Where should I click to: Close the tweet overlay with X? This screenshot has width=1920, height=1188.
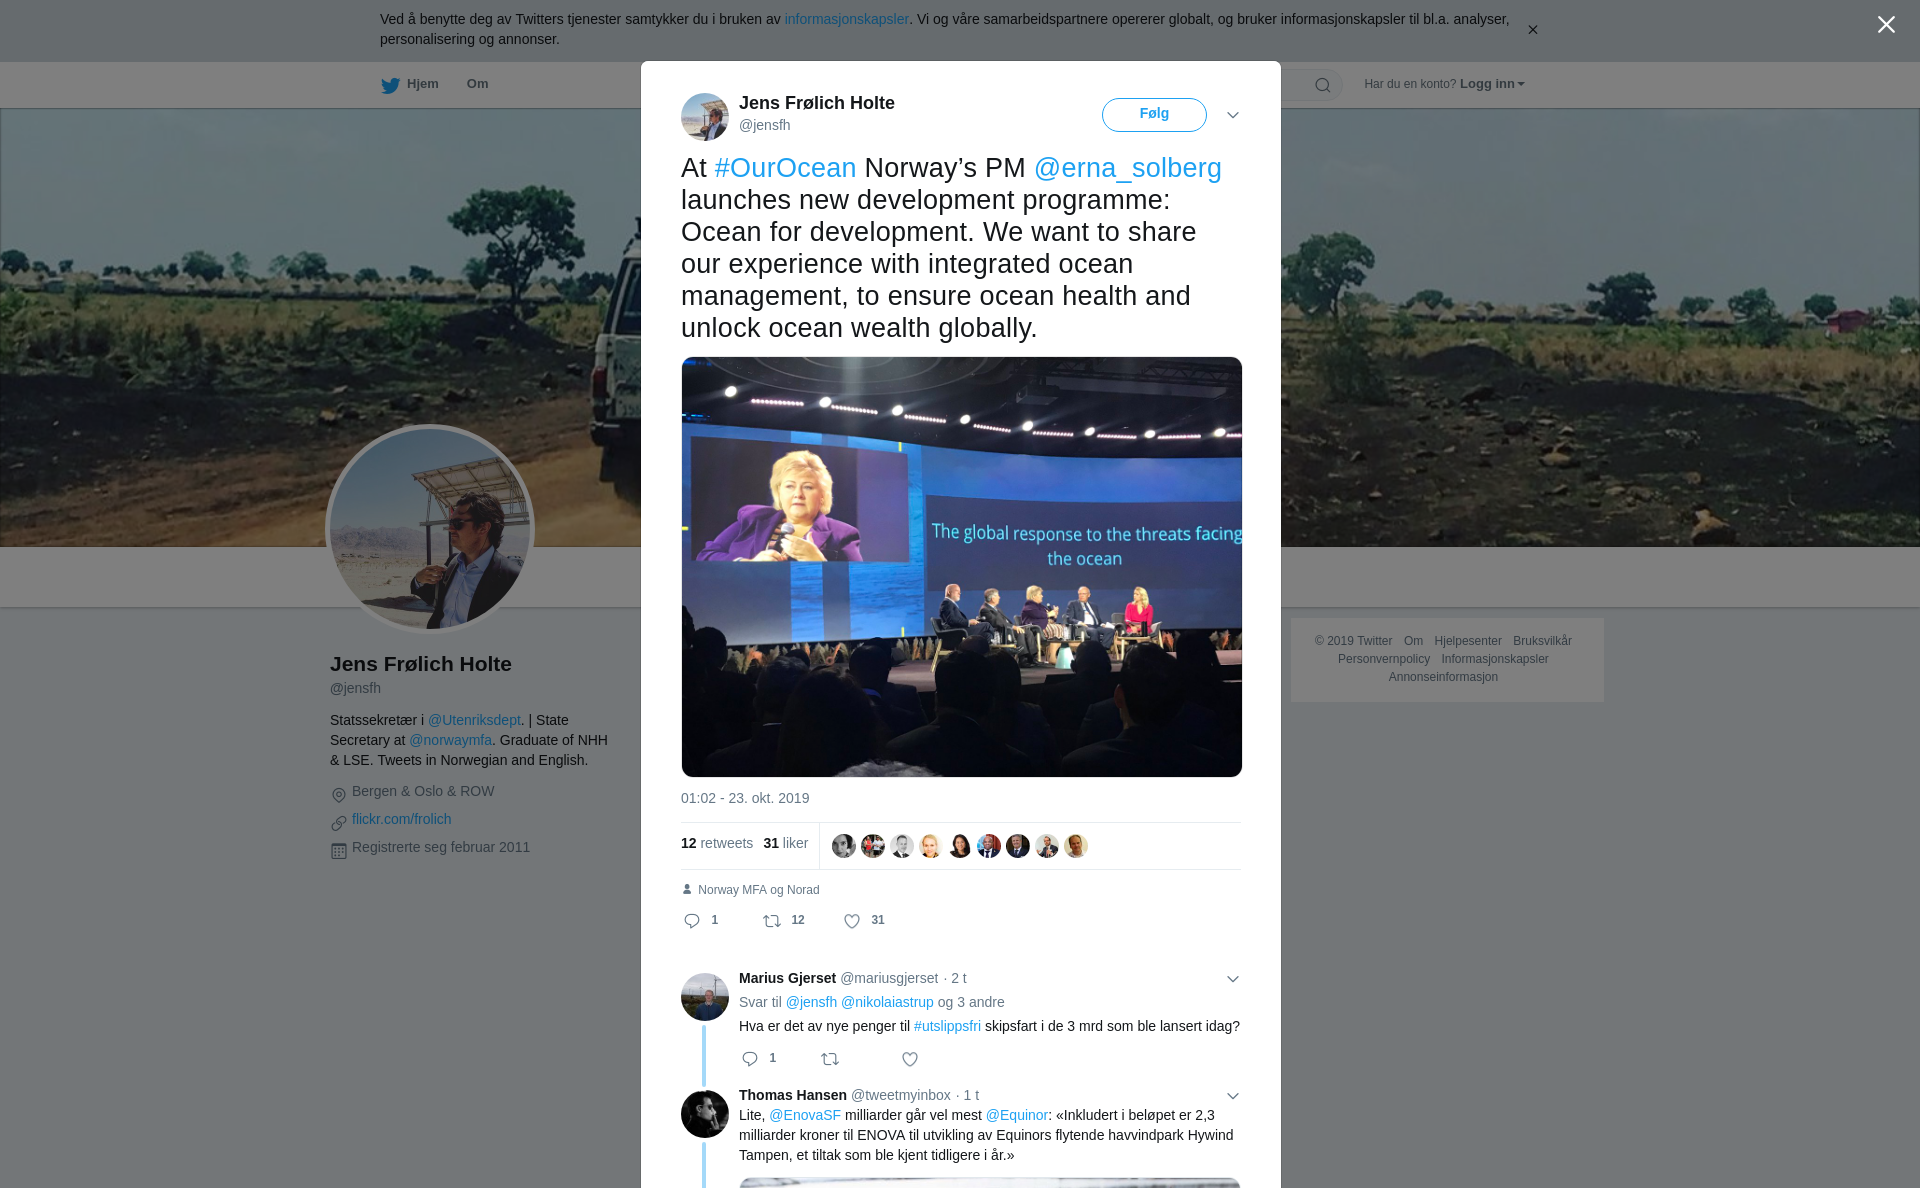[1886, 25]
